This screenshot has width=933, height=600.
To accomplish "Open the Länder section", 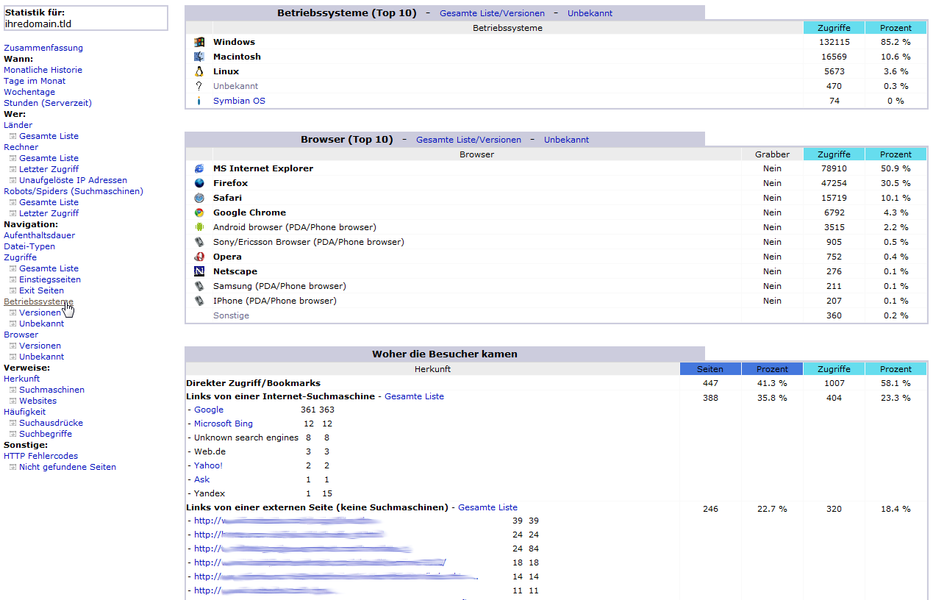I will pyautogui.click(x=18, y=125).
